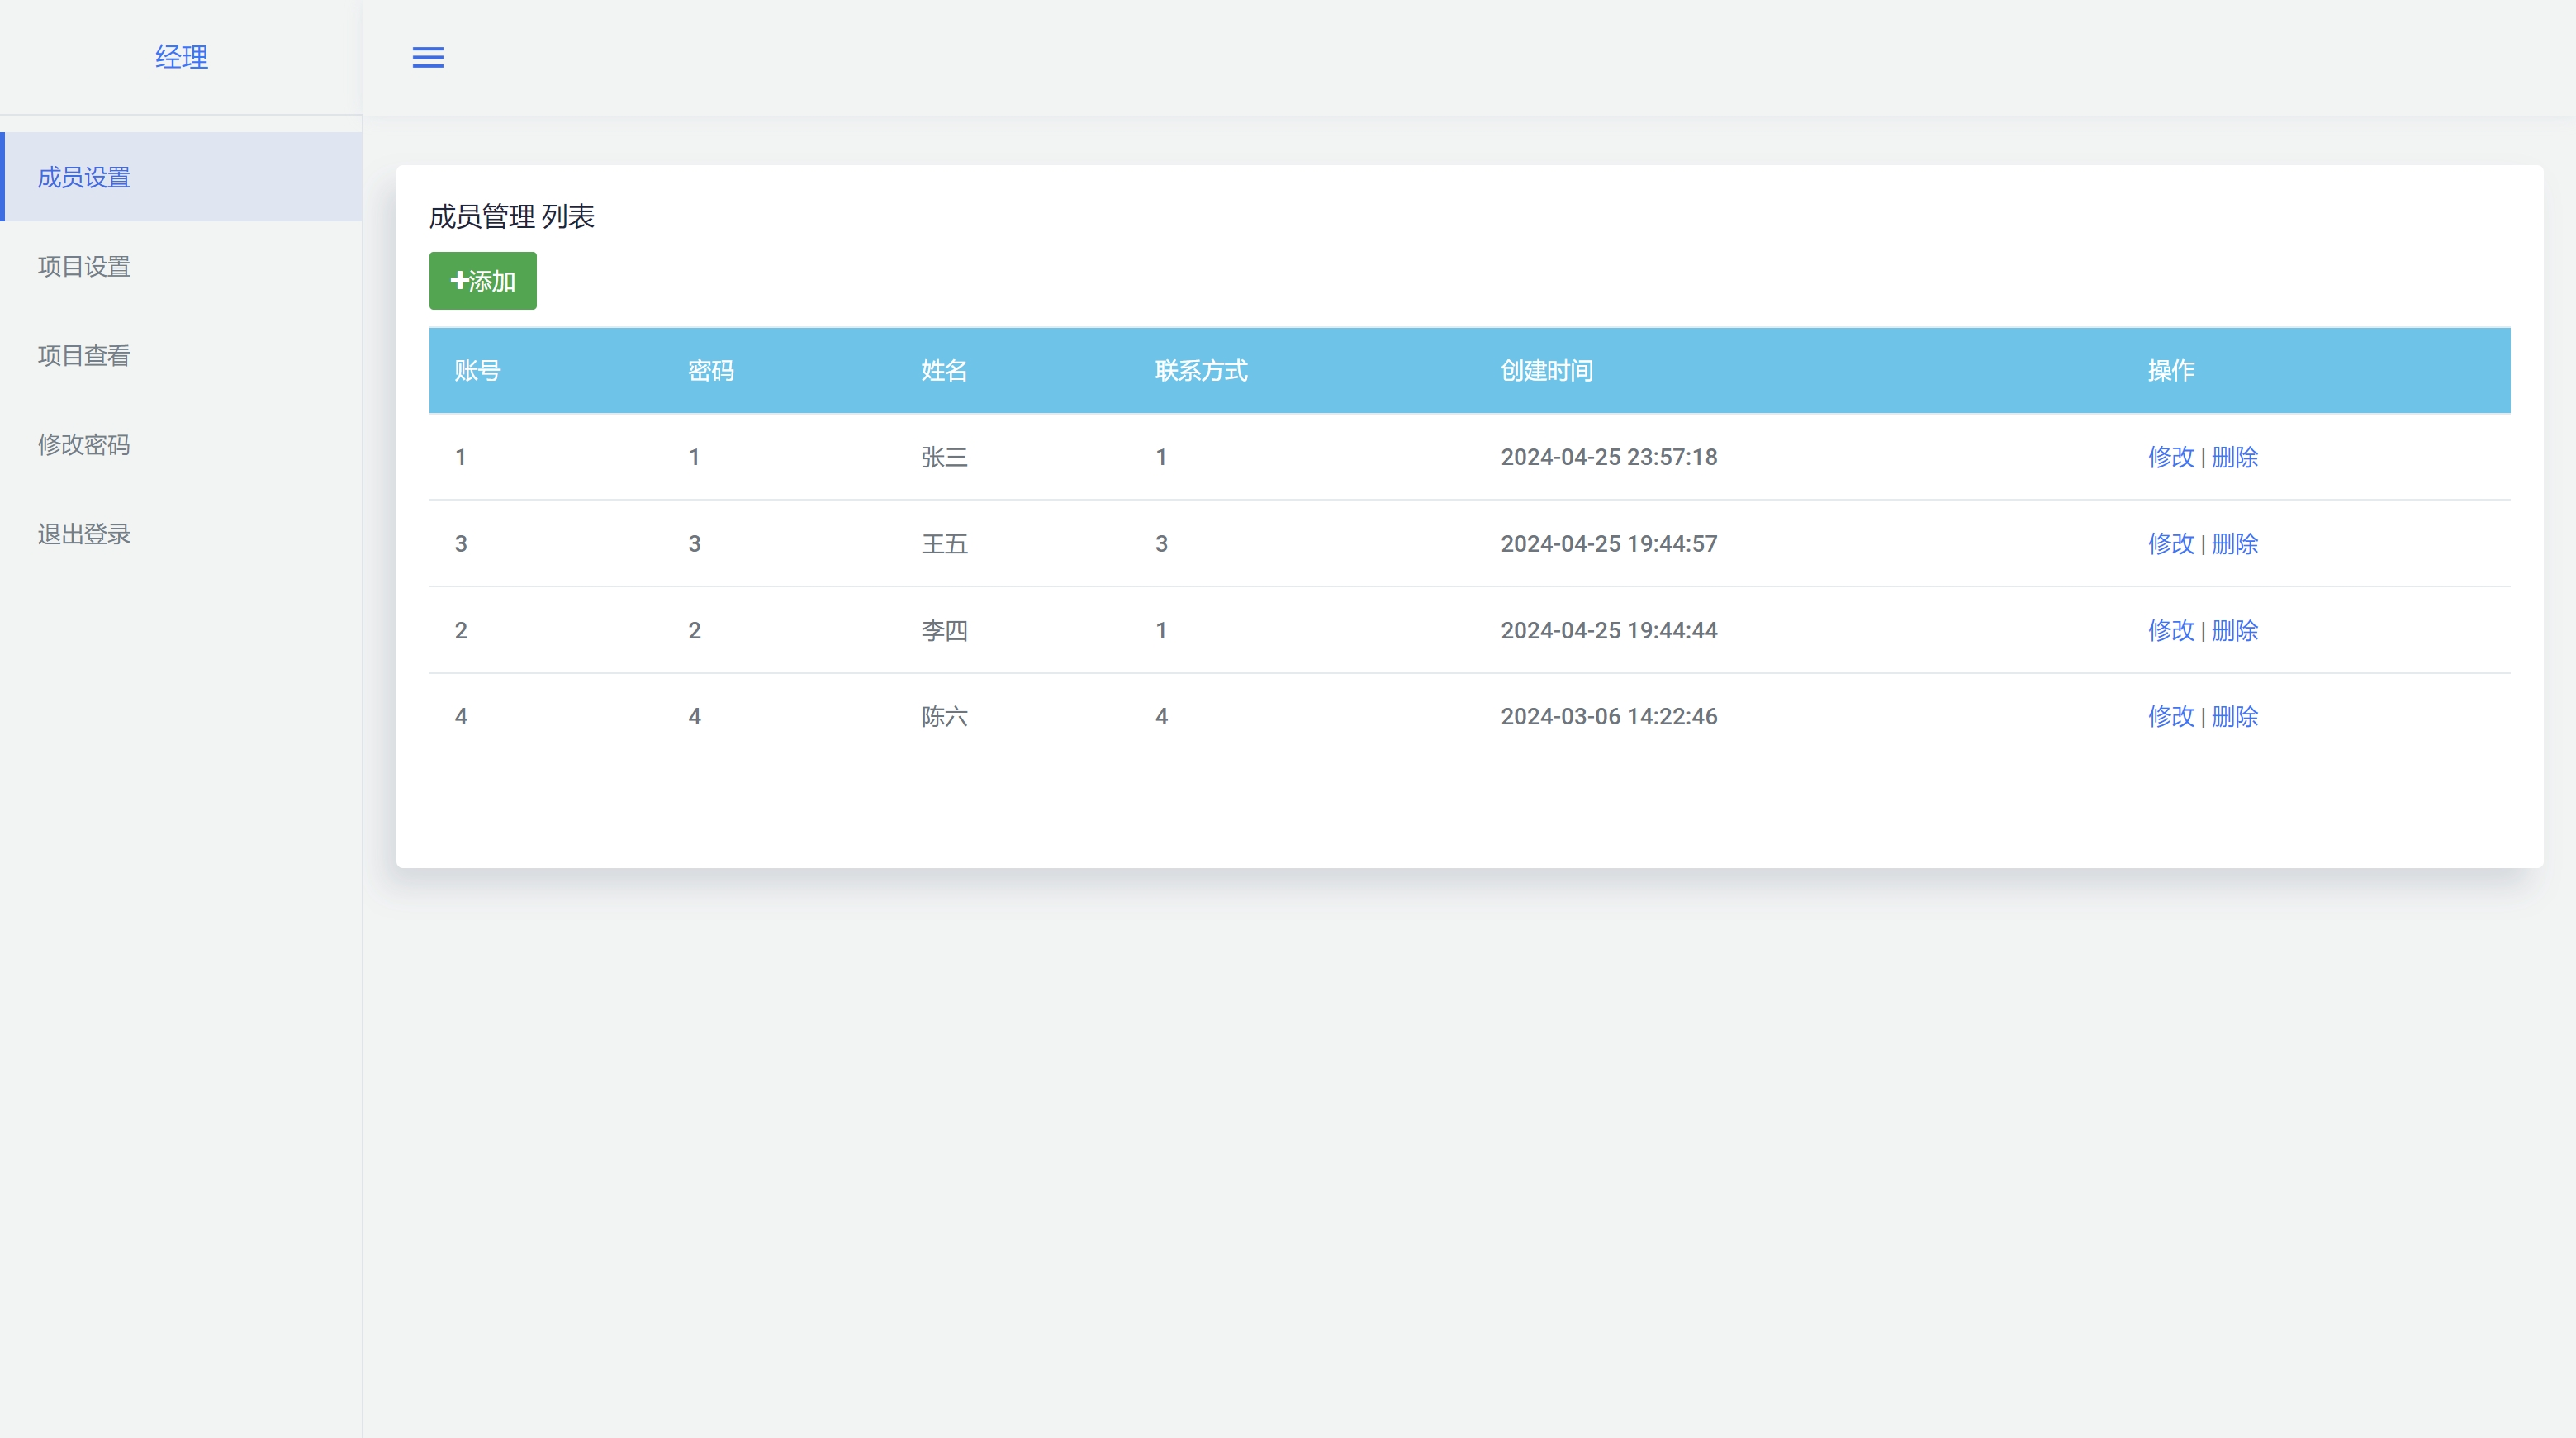Click 修改 for 李四

[x=2171, y=630]
